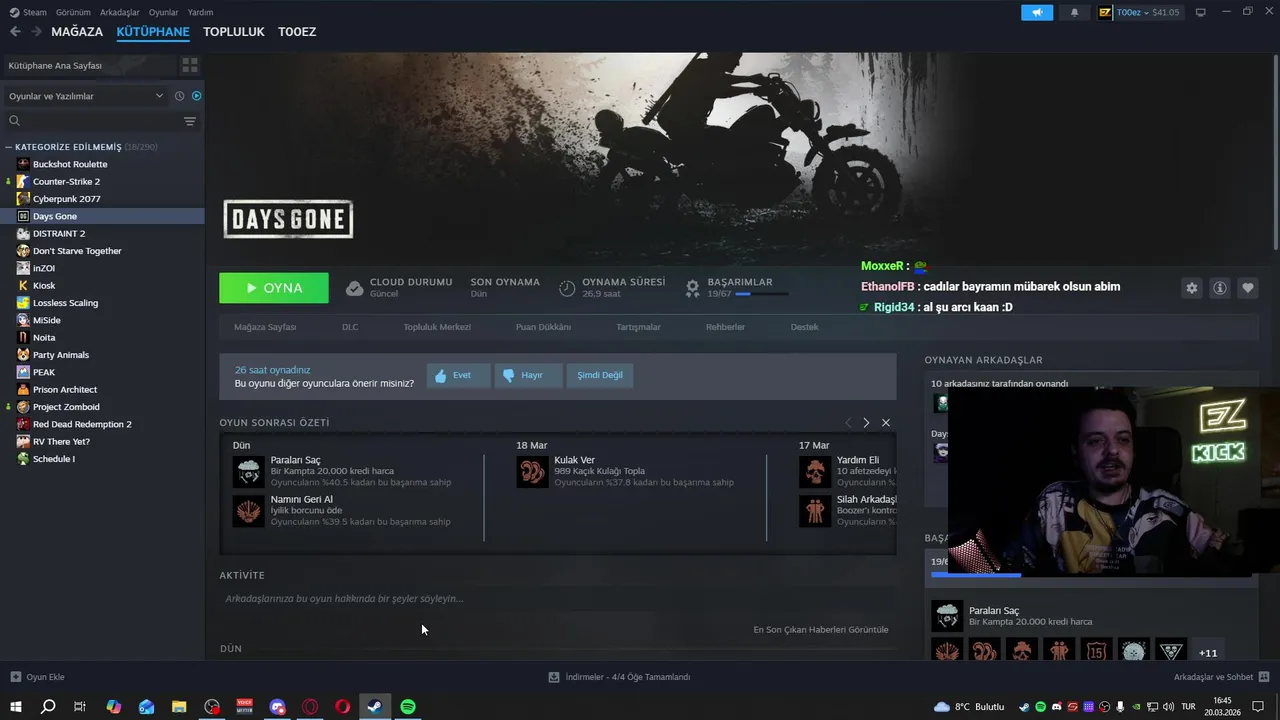This screenshot has height=720, width=1280.
Task: Open Kulak Ver achievement icon
Action: [532, 472]
